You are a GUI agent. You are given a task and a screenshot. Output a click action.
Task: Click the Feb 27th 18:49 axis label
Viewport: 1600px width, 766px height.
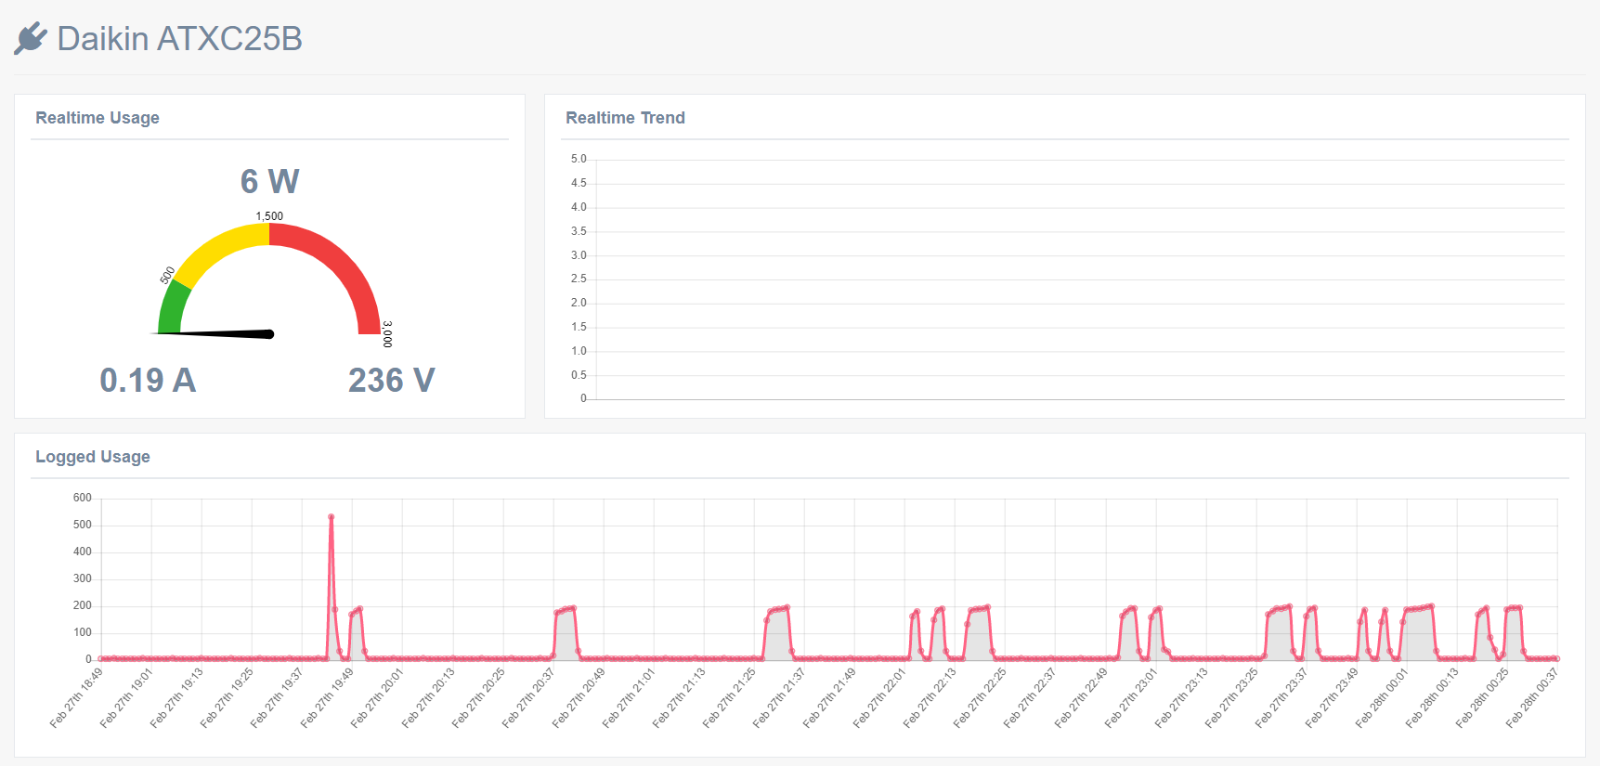tap(78, 698)
